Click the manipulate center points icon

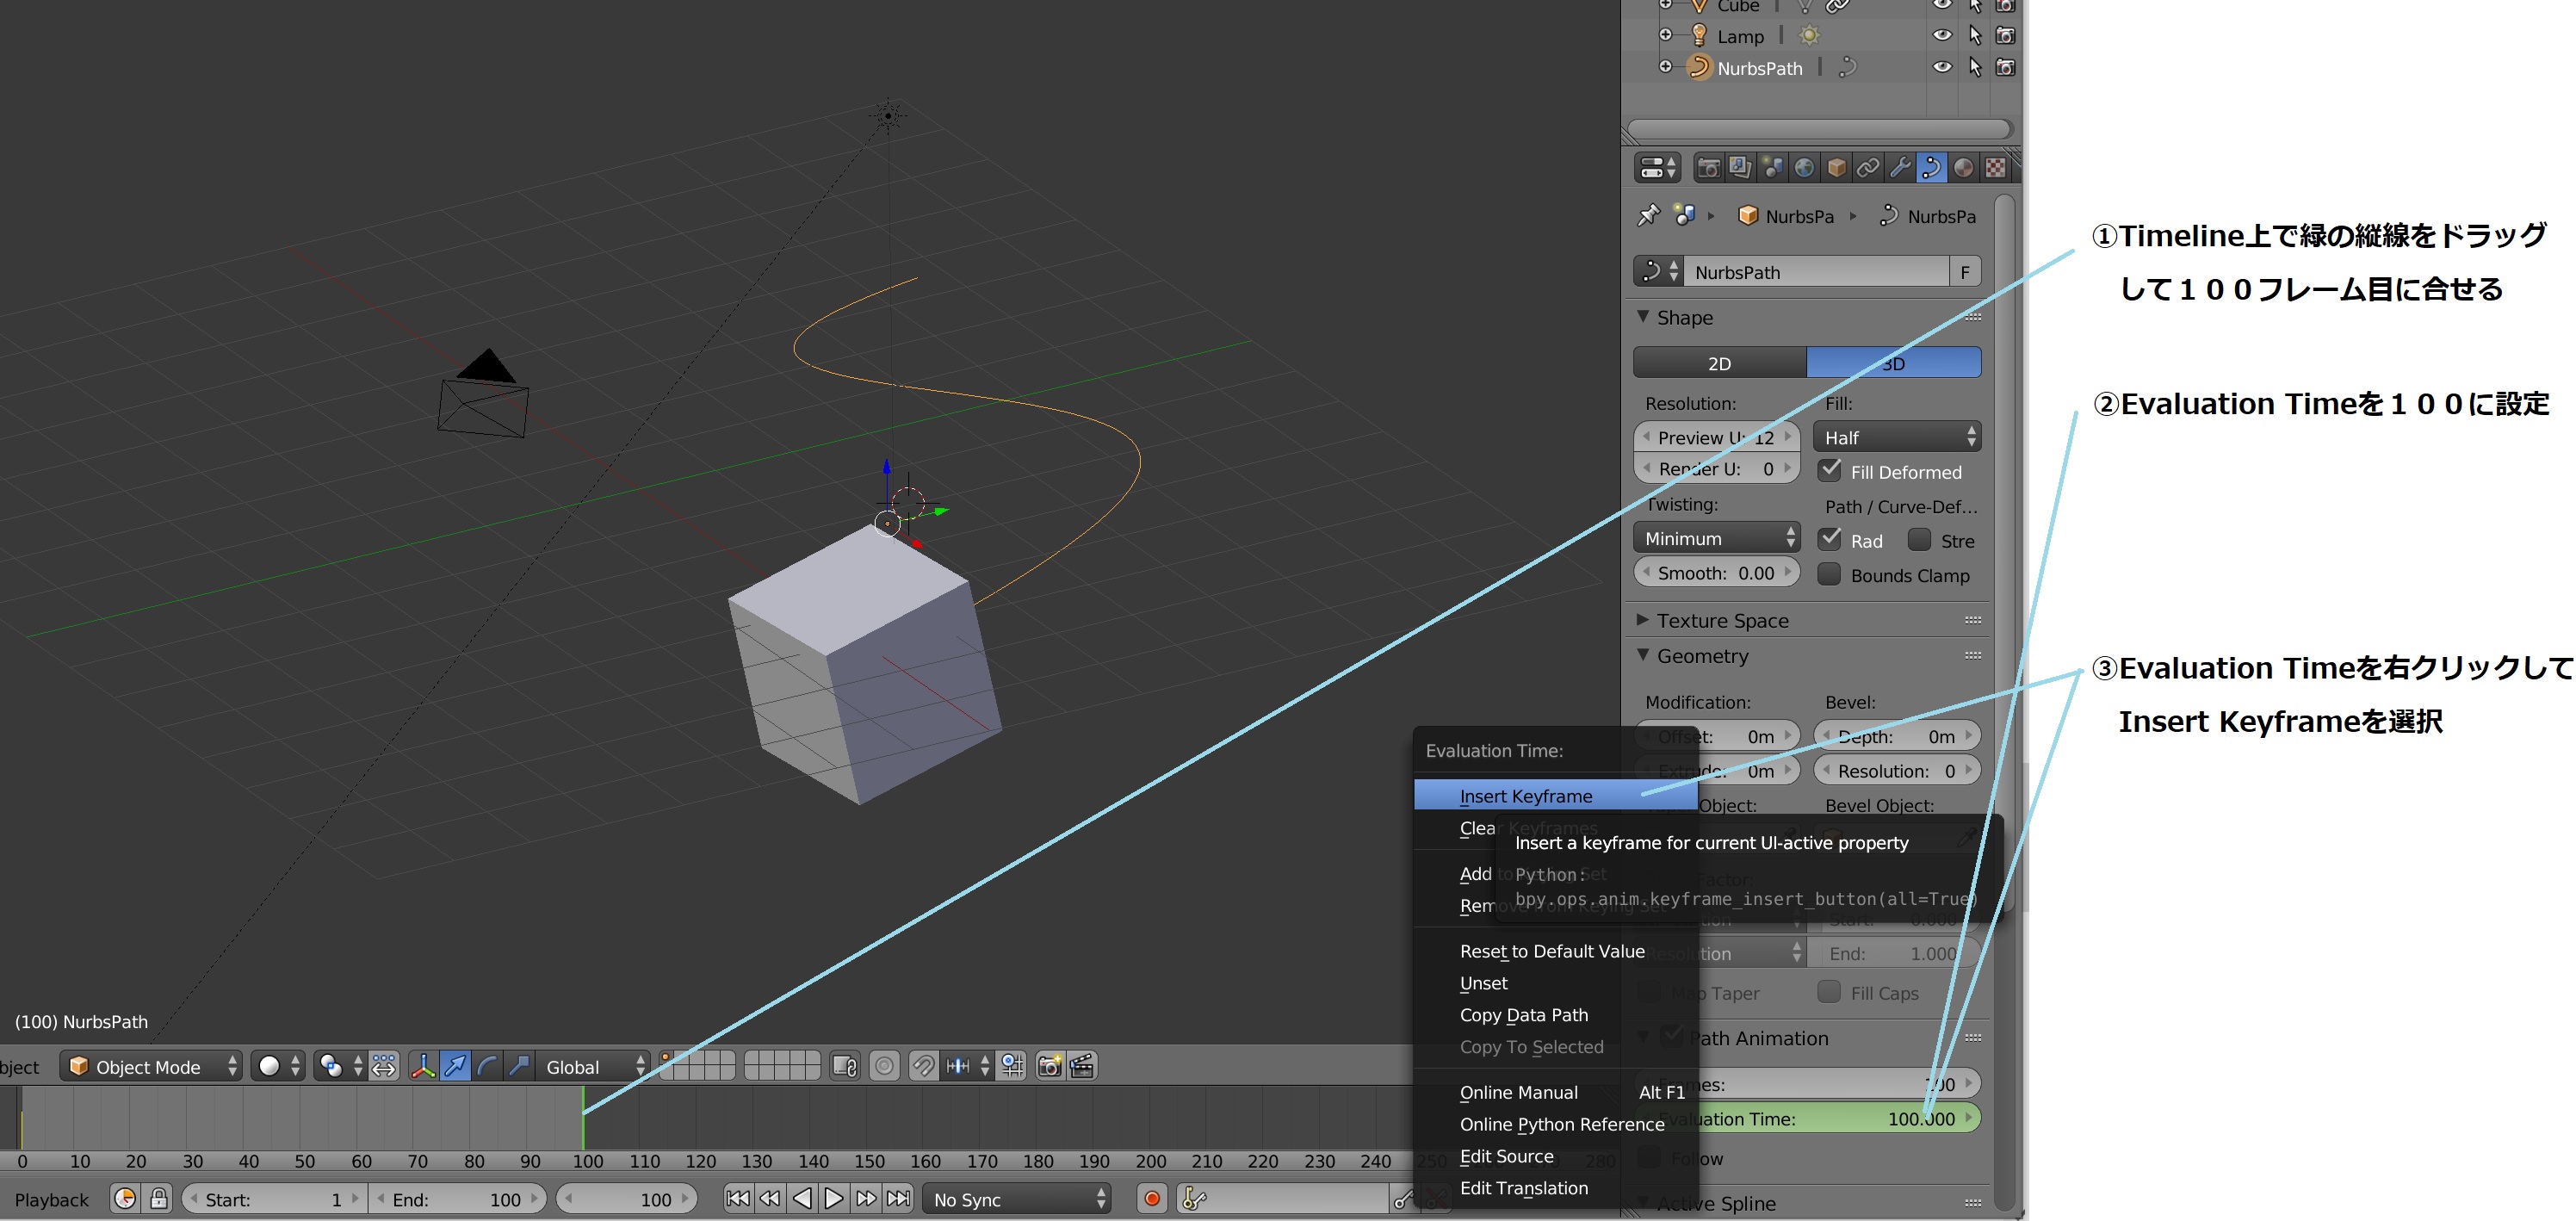pos(384,1066)
